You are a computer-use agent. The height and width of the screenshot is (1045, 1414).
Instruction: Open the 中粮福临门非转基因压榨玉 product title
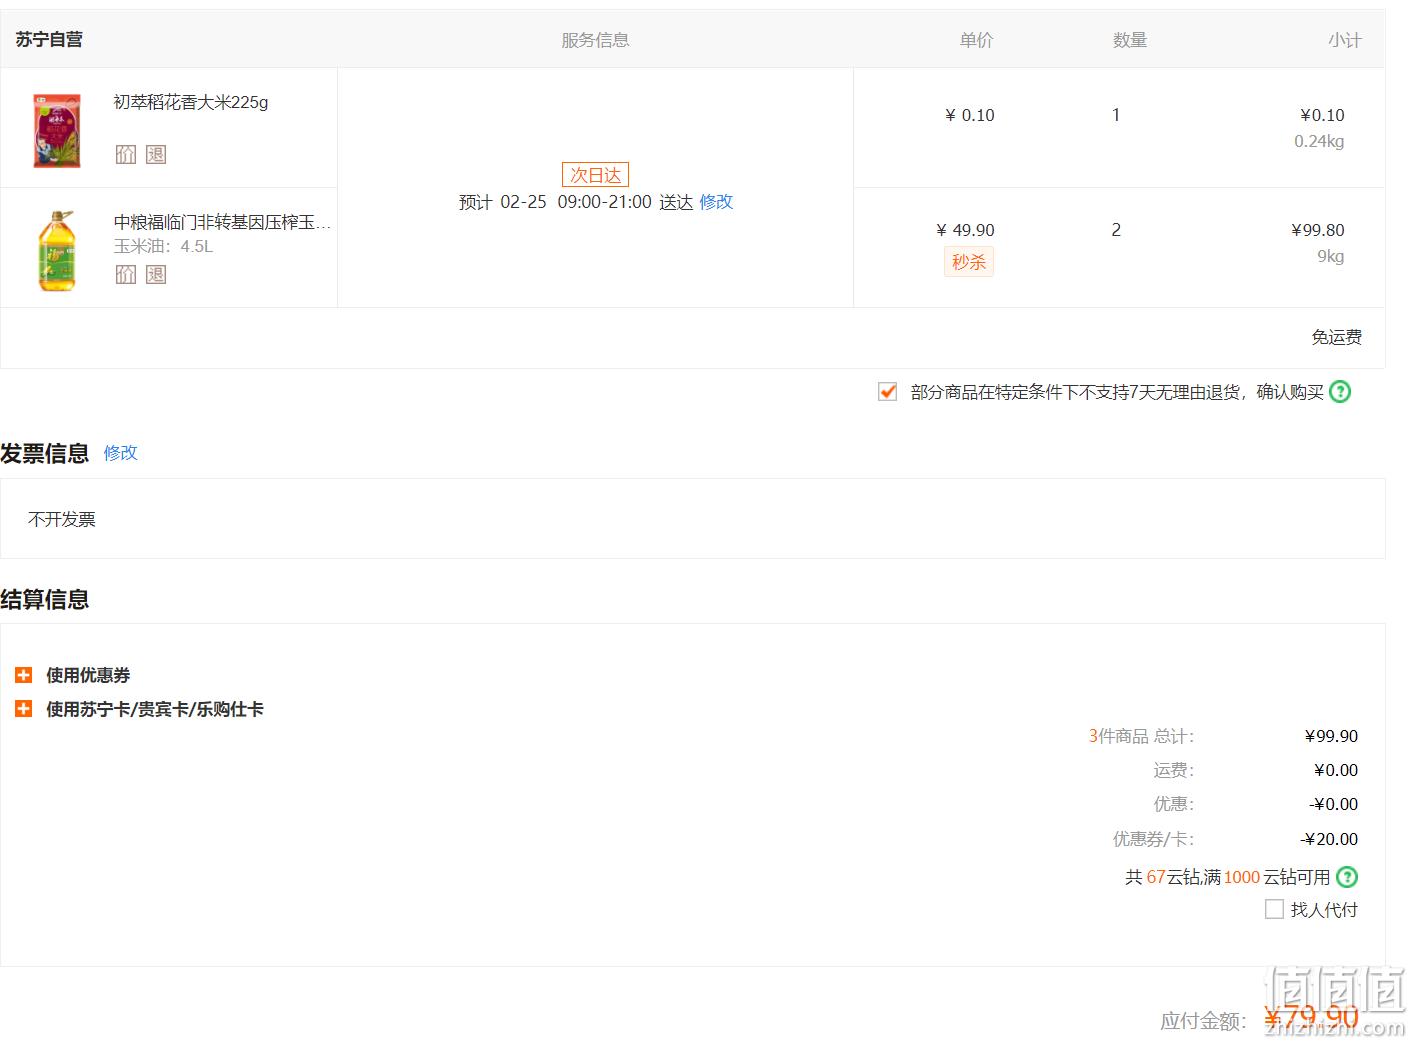(x=222, y=222)
